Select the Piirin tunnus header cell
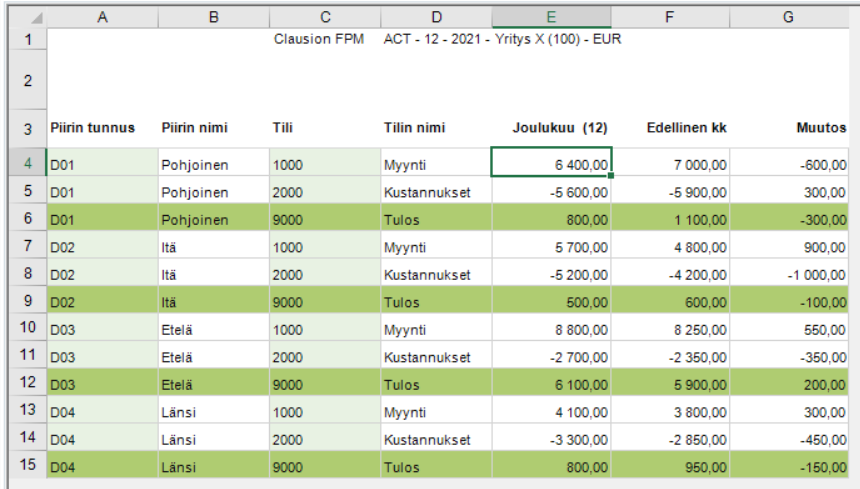The image size is (860, 489). pyautogui.click(x=103, y=128)
